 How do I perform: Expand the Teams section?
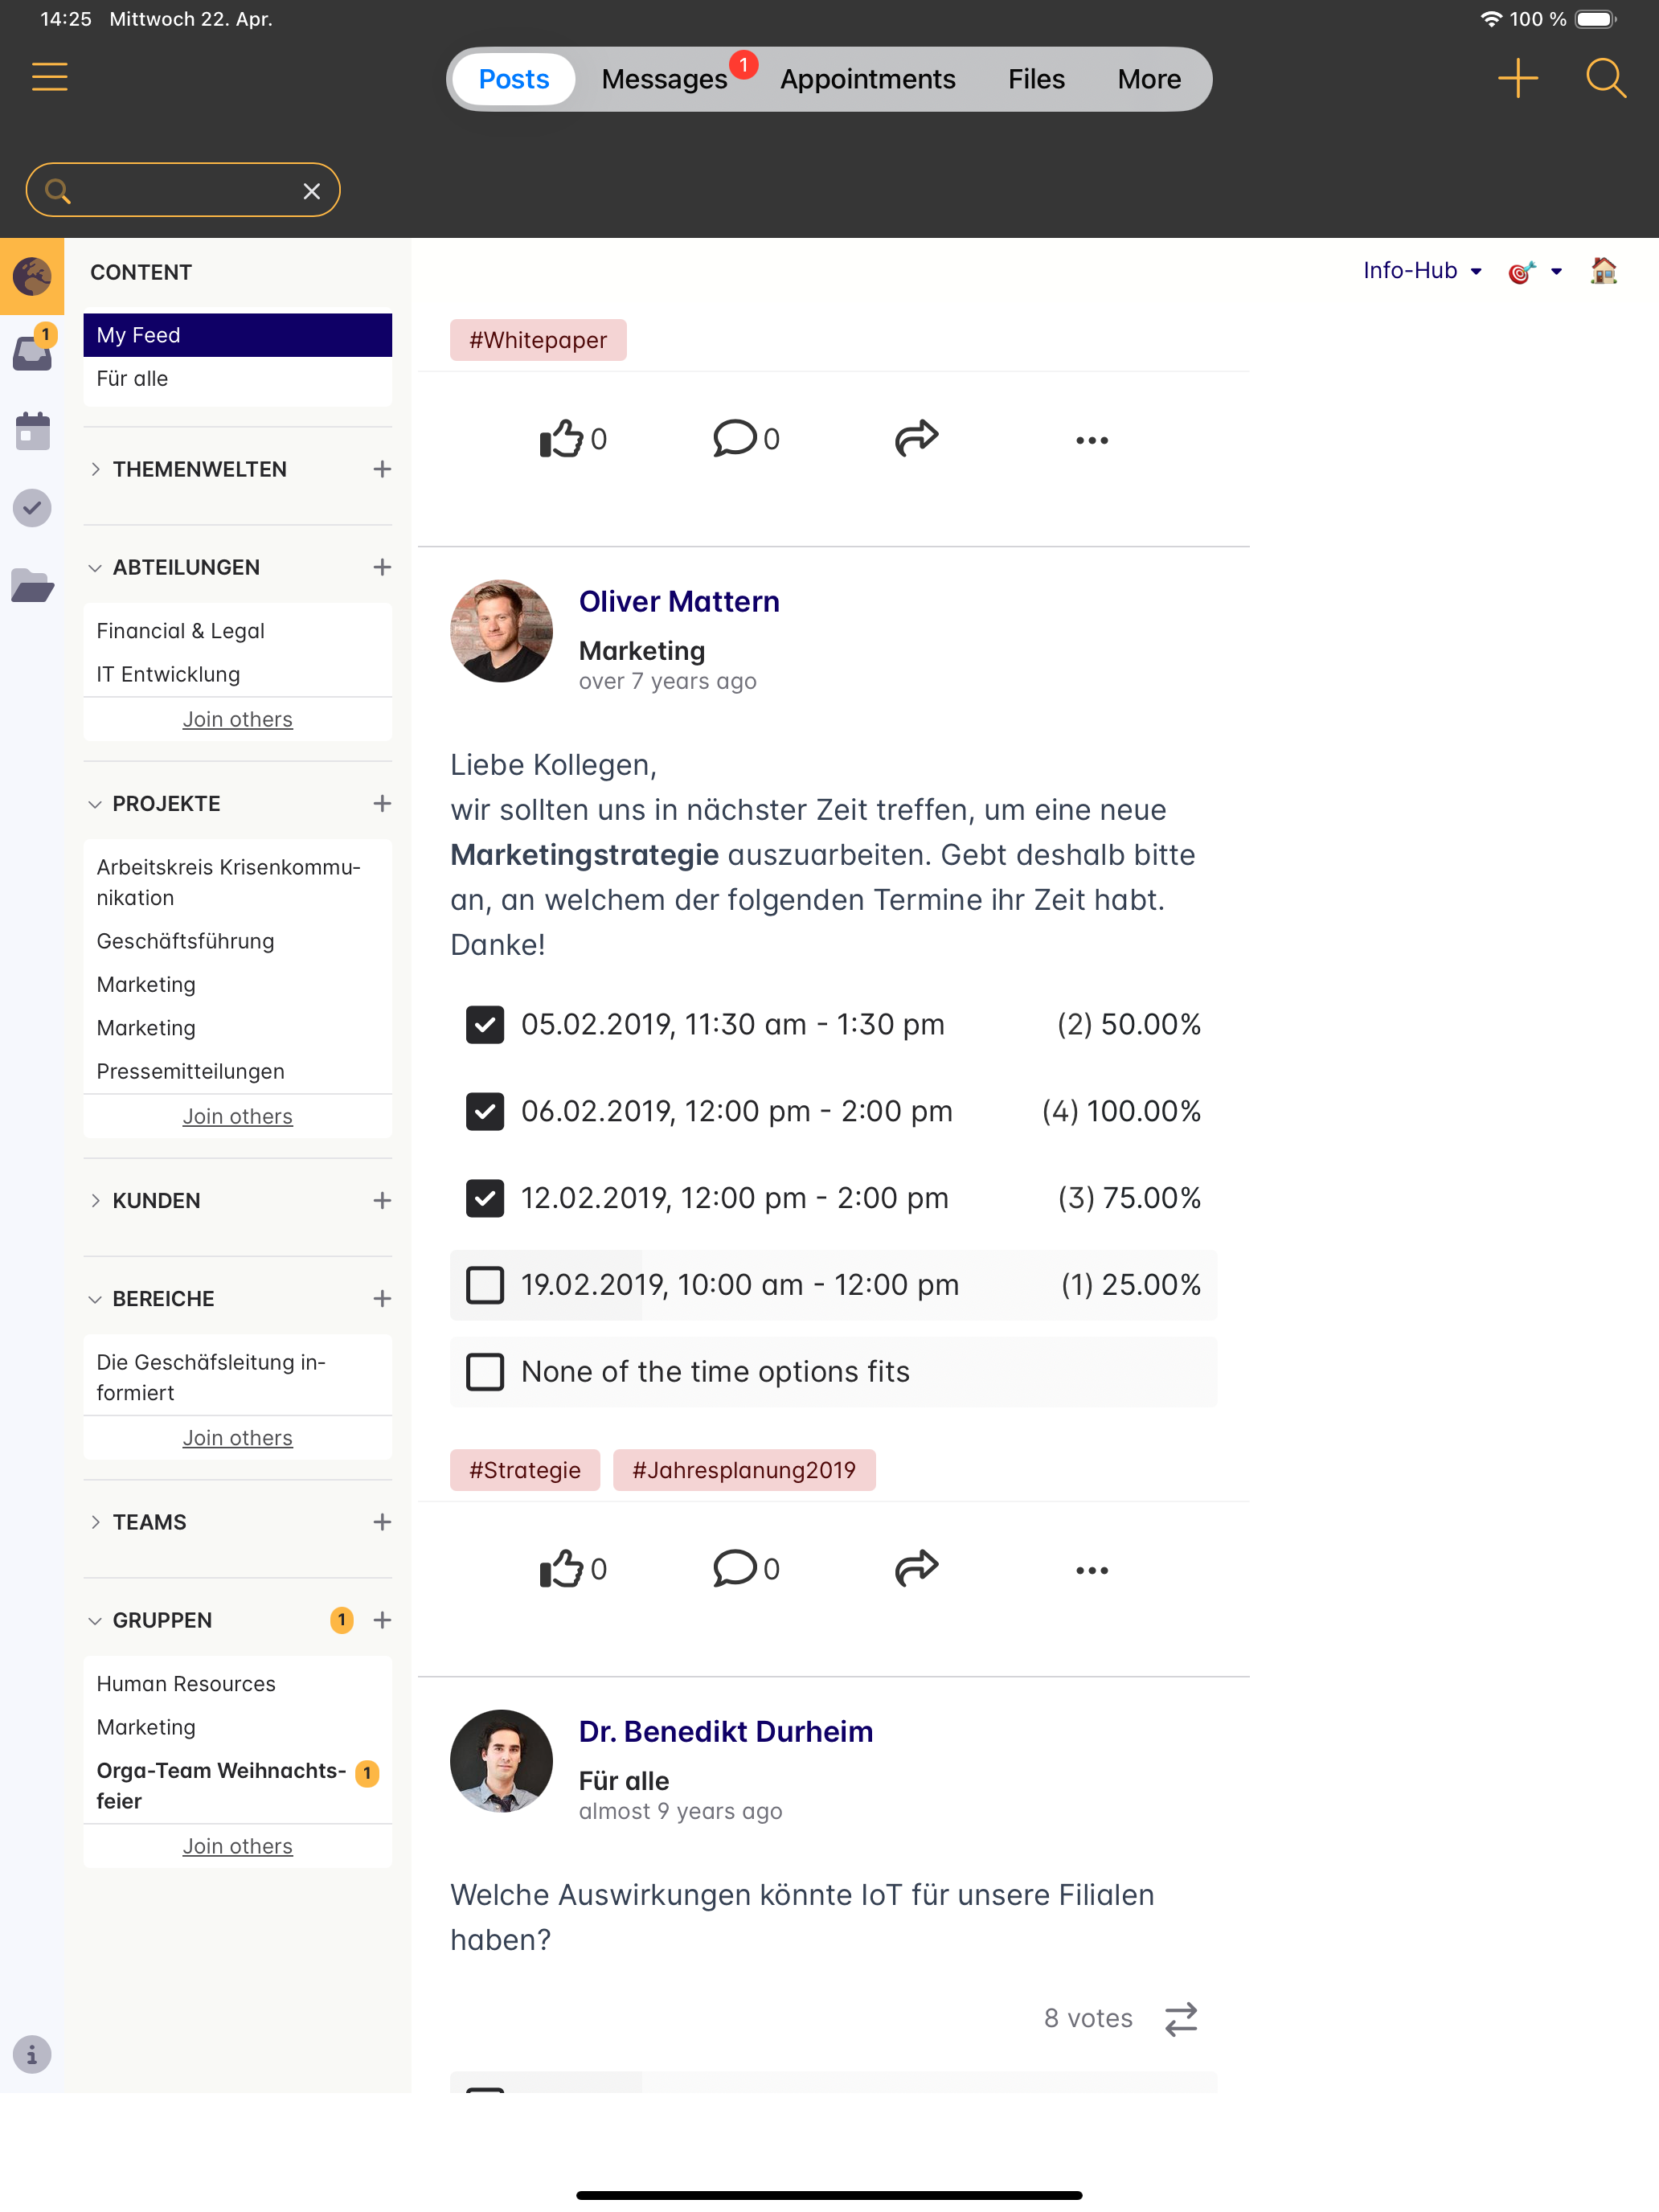[96, 1522]
